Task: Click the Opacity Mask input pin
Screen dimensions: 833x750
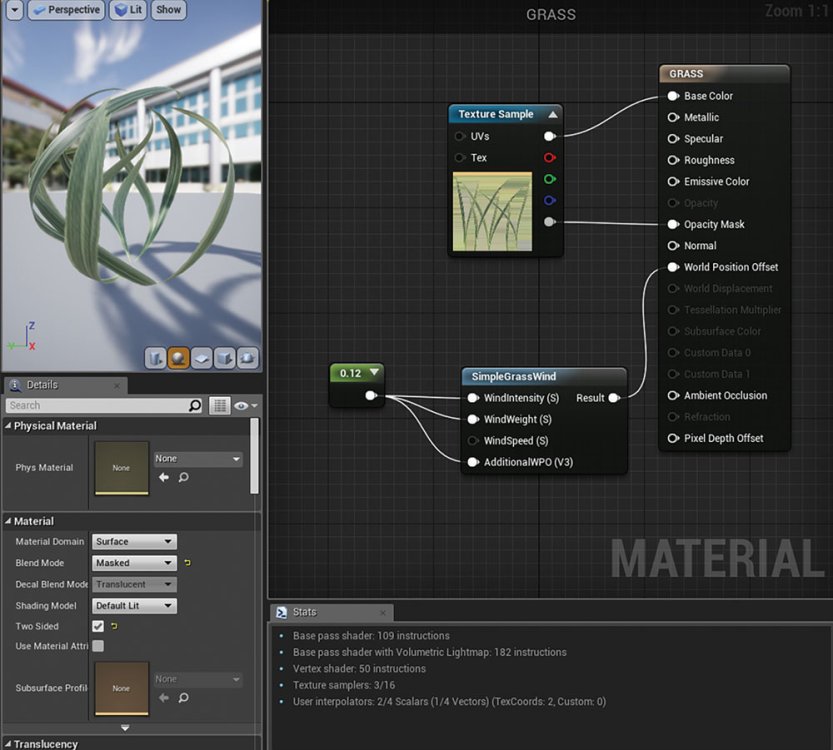Action: coord(673,224)
